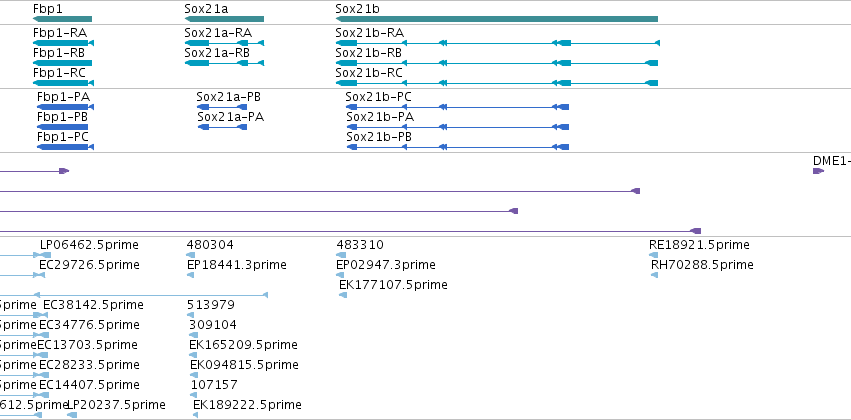Click the 480304 label text
The height and width of the screenshot is (420, 851).
pos(210,245)
